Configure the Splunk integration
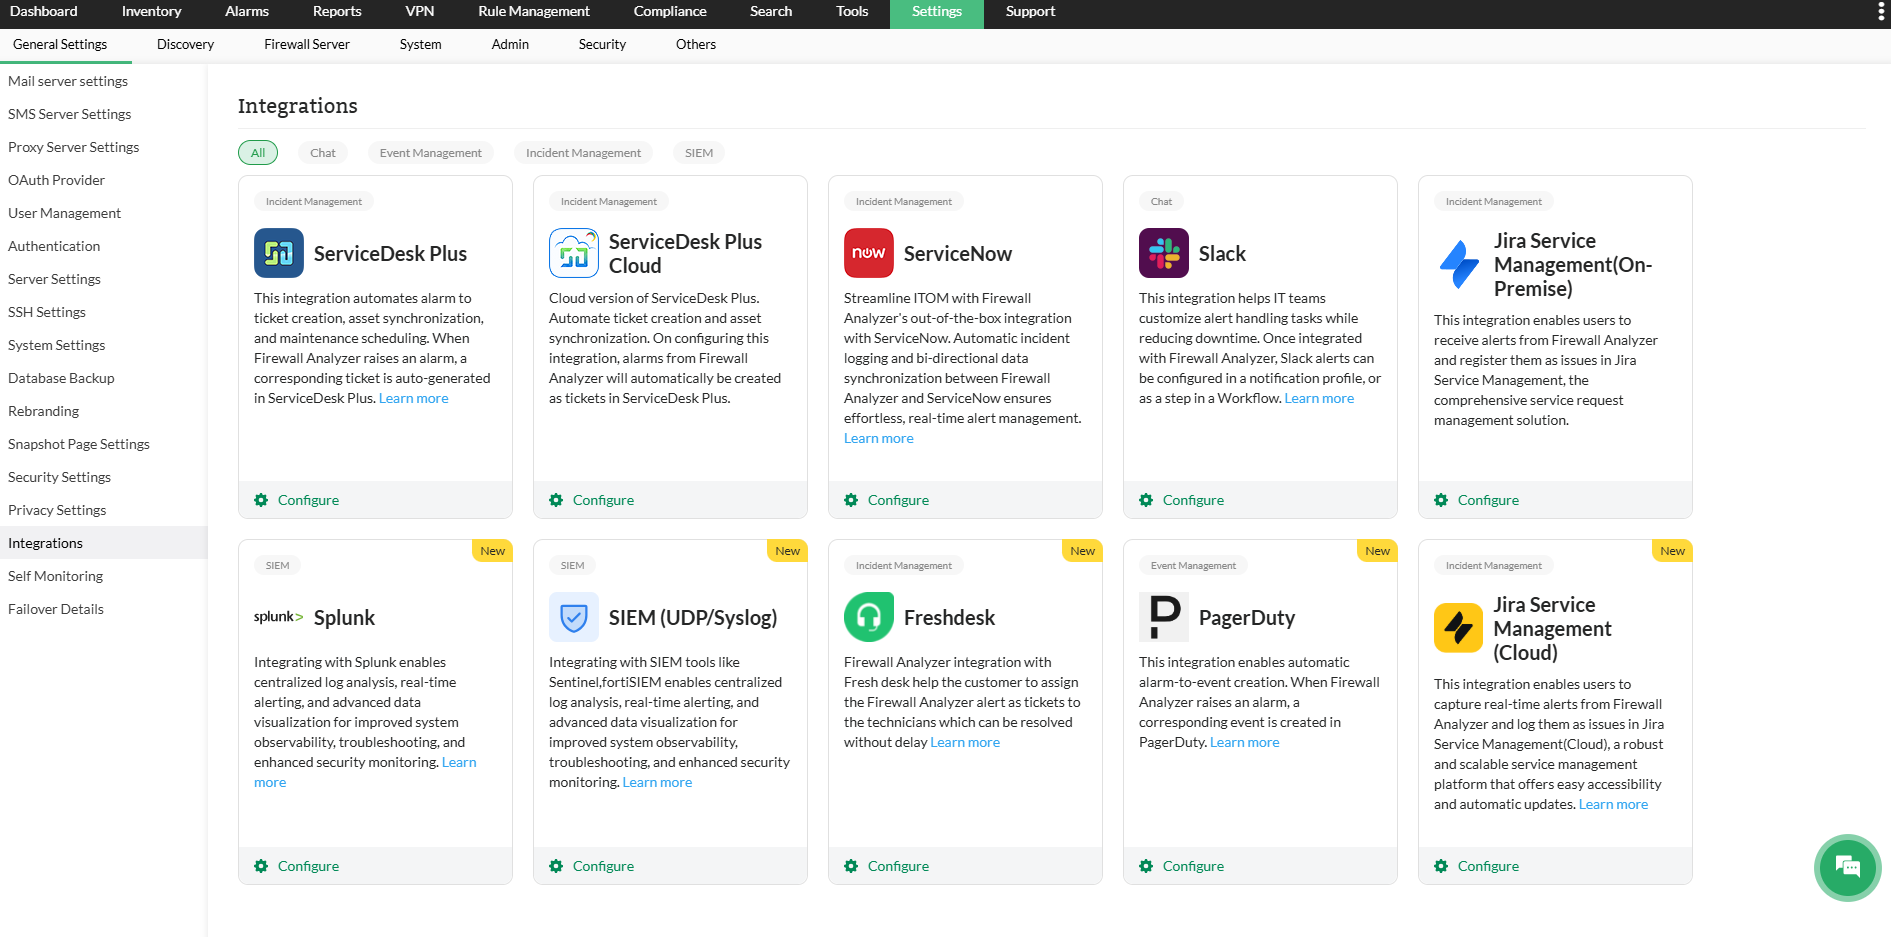 pos(308,866)
